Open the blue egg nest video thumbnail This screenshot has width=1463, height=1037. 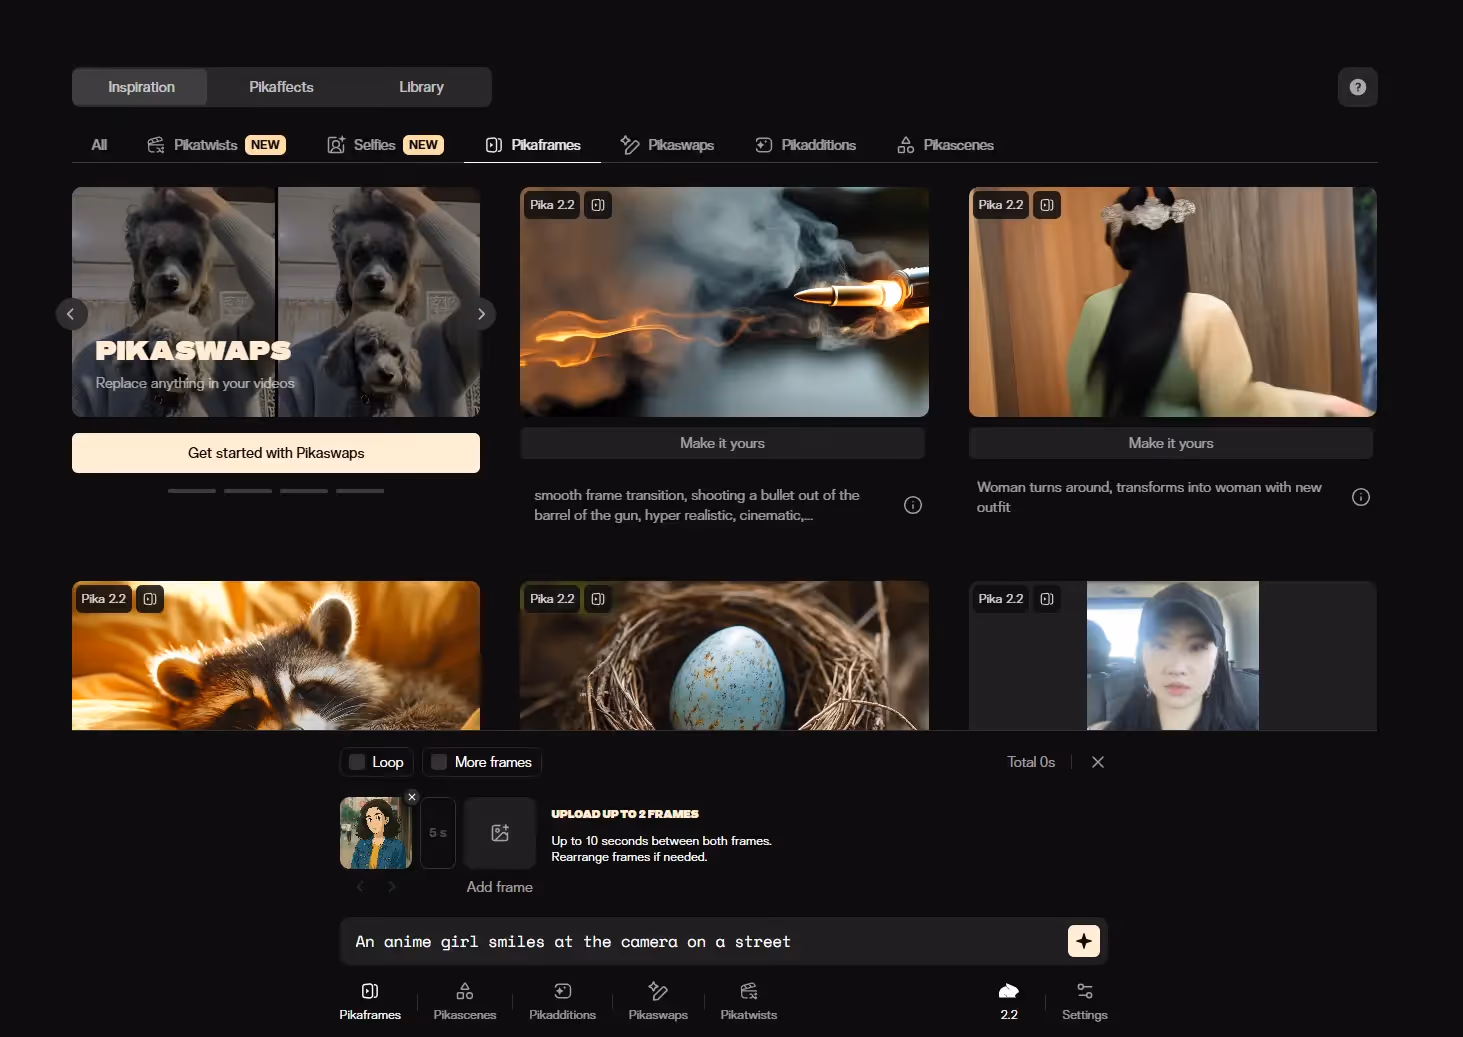[x=724, y=655]
